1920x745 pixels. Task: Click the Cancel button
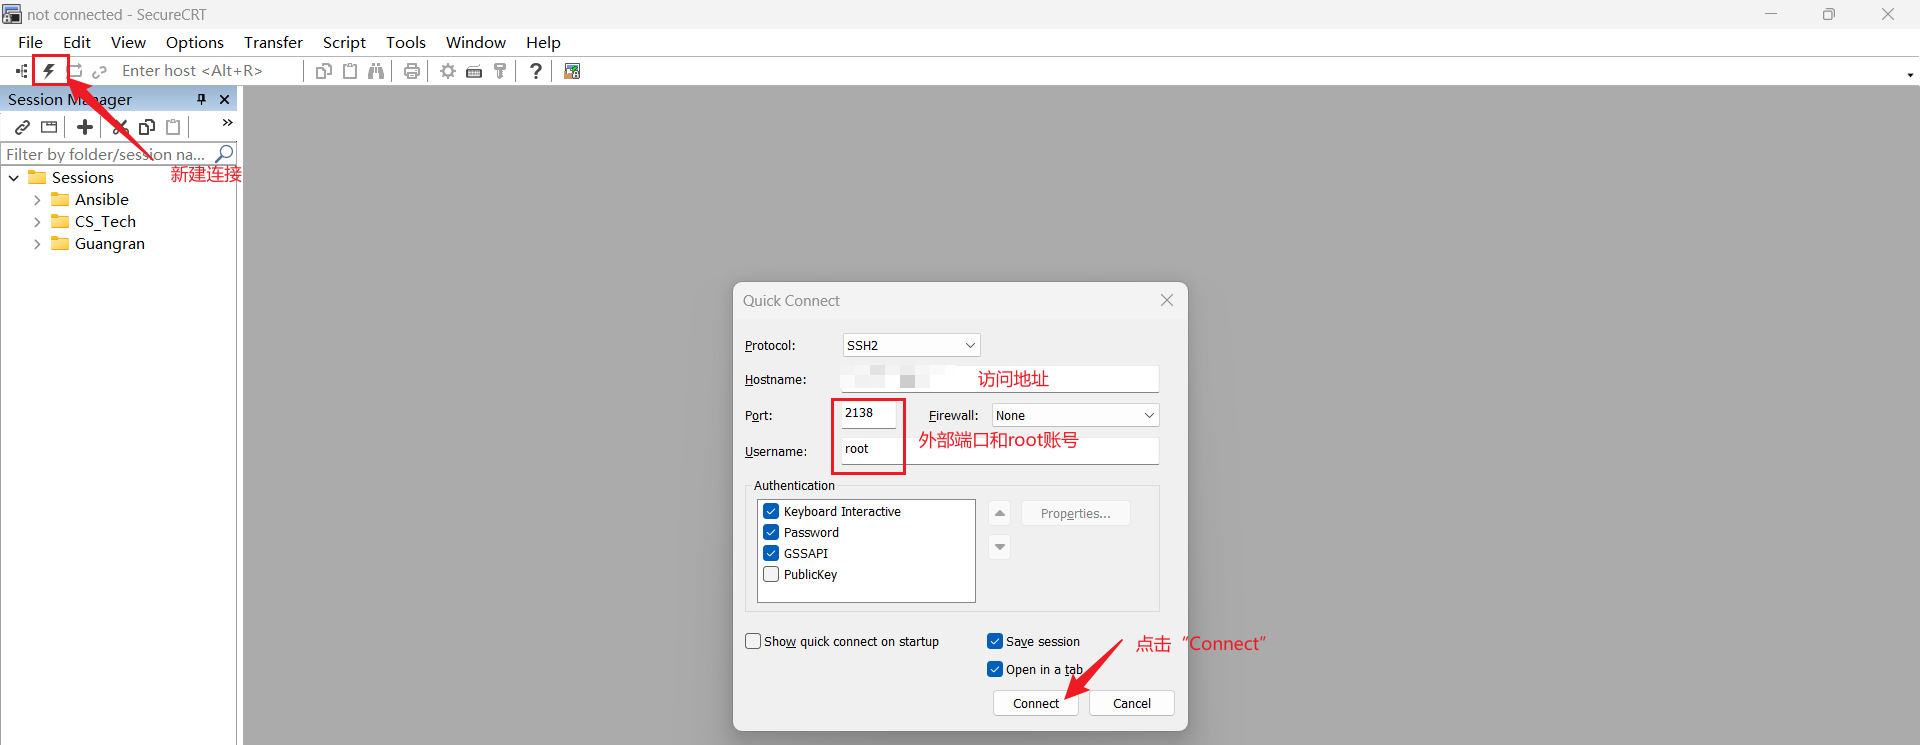coord(1131,703)
